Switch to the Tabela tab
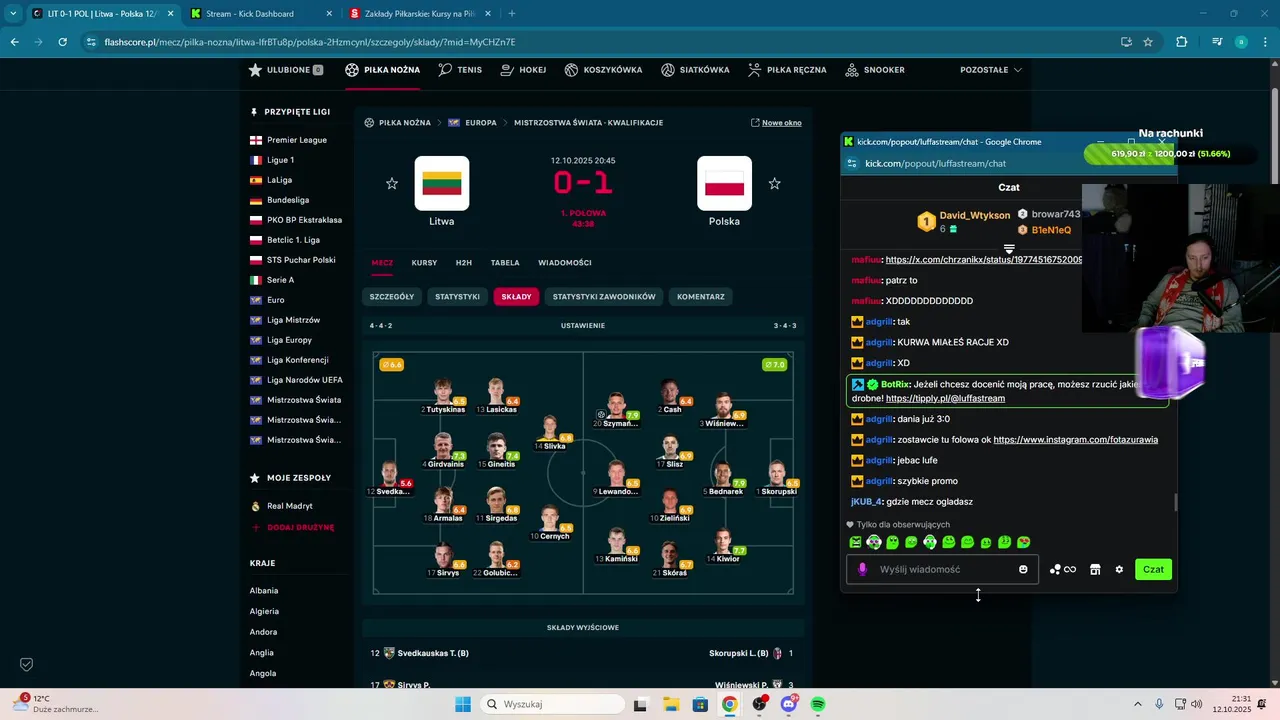The height and width of the screenshot is (720, 1280). click(x=505, y=263)
